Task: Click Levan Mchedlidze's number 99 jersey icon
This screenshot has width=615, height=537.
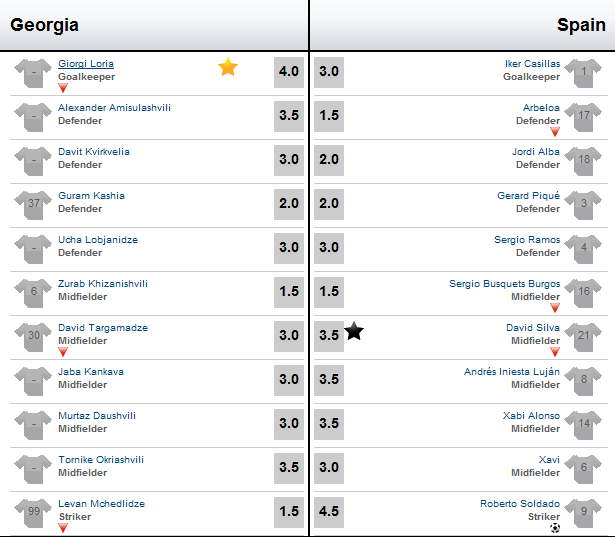Action: tap(34, 511)
